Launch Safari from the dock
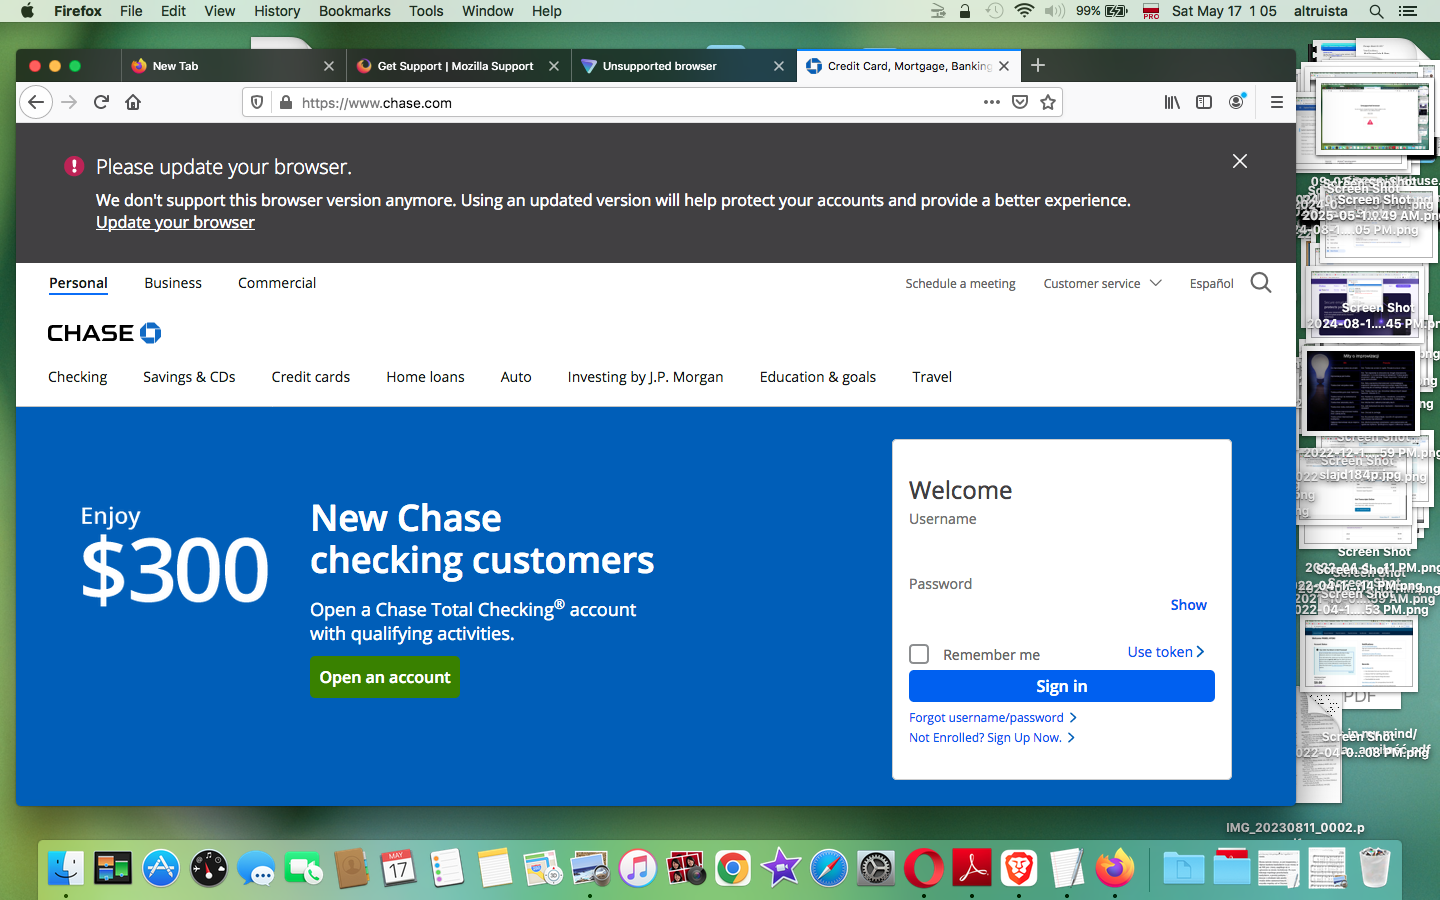Screen dimensions: 1440x900 point(829,868)
